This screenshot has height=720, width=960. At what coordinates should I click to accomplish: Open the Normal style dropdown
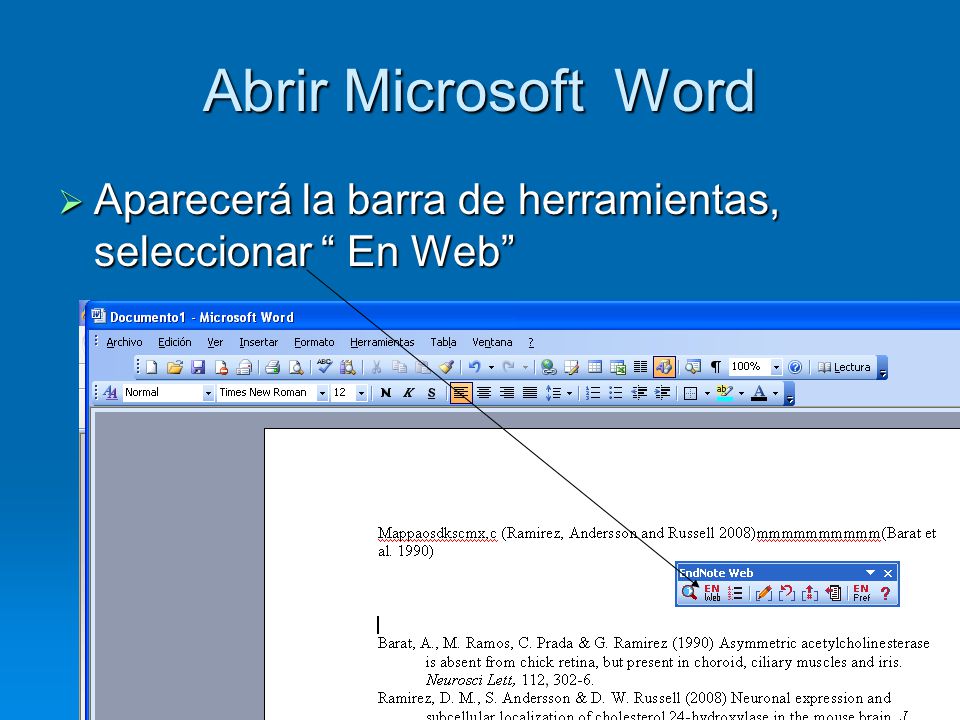point(208,393)
